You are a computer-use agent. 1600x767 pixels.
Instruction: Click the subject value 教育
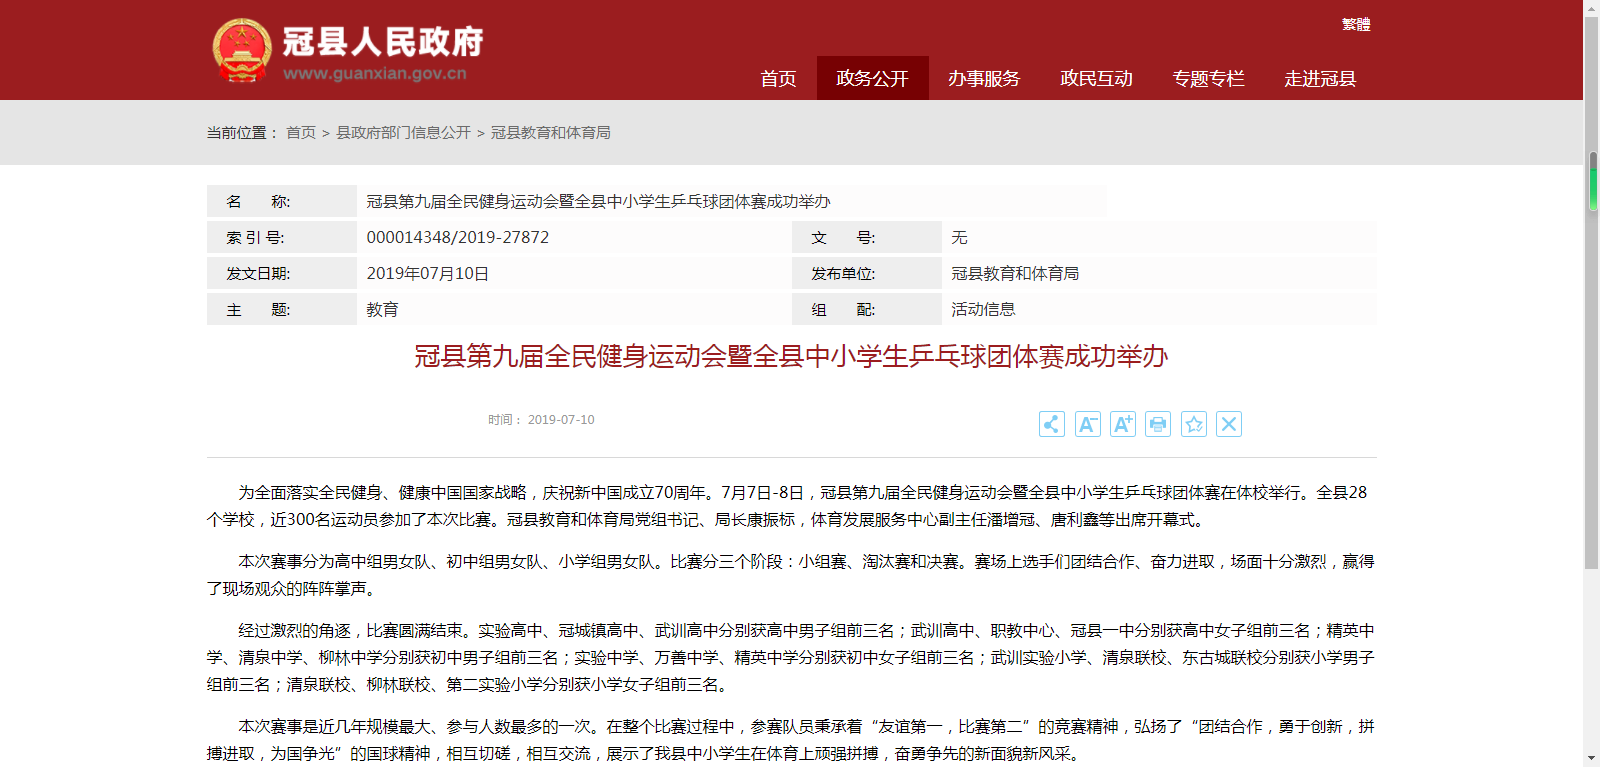382,309
